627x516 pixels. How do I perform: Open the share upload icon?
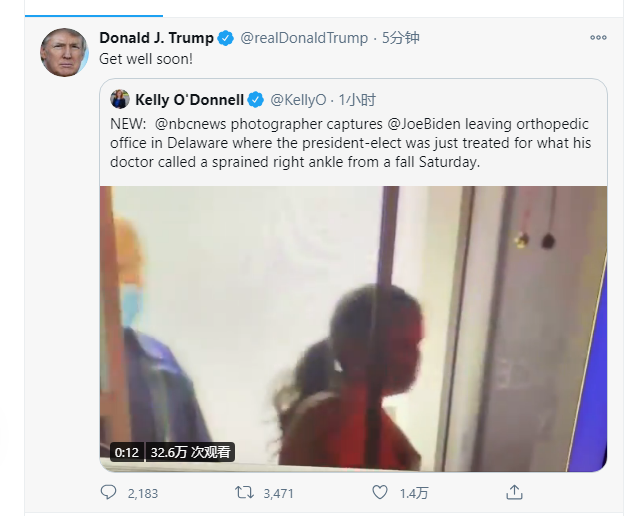pyautogui.click(x=514, y=492)
